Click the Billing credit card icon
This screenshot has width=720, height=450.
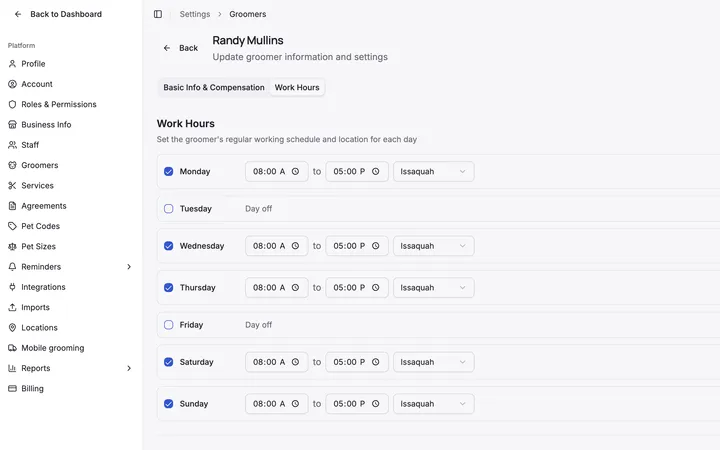(x=12, y=388)
